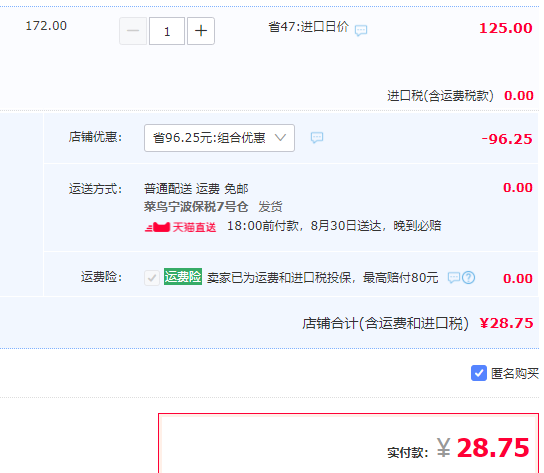
Task: Increase quantity with the plus button
Action: click(x=201, y=31)
